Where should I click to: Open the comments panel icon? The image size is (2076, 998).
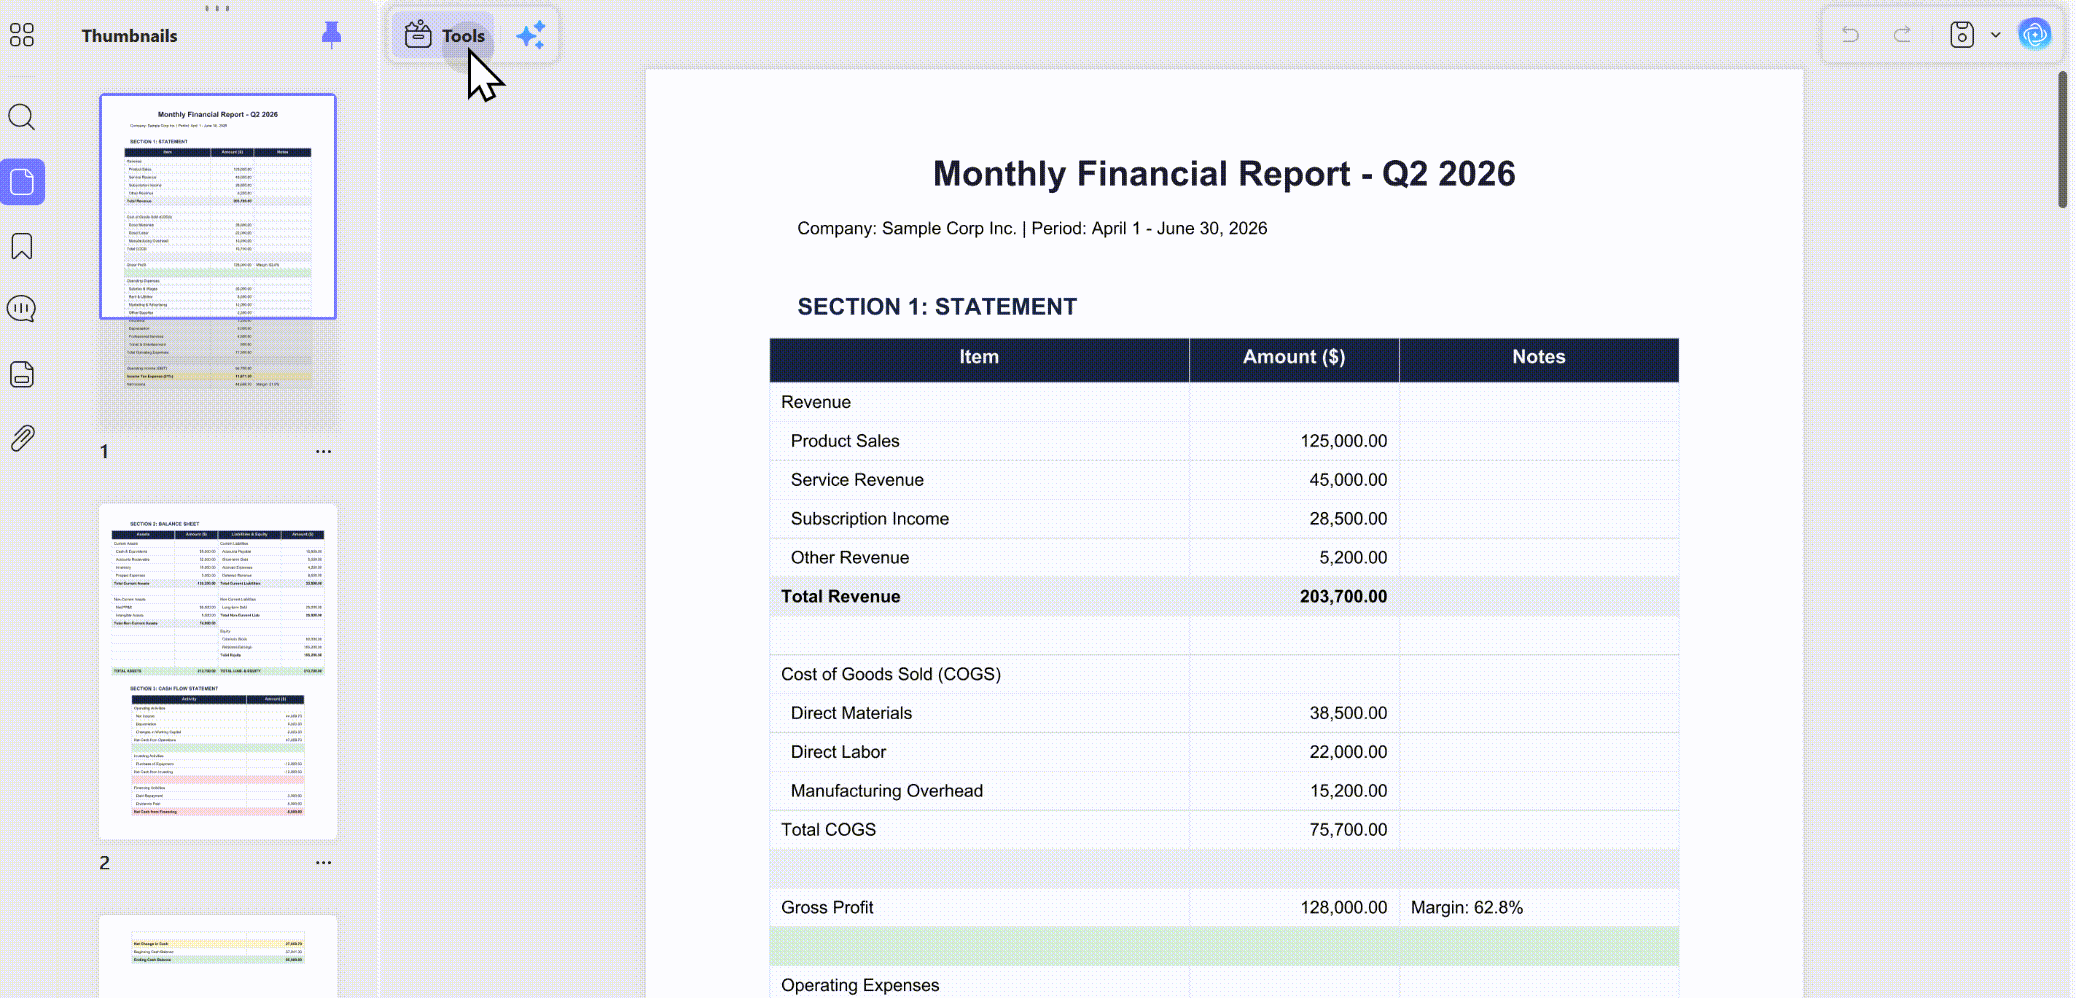(22, 309)
